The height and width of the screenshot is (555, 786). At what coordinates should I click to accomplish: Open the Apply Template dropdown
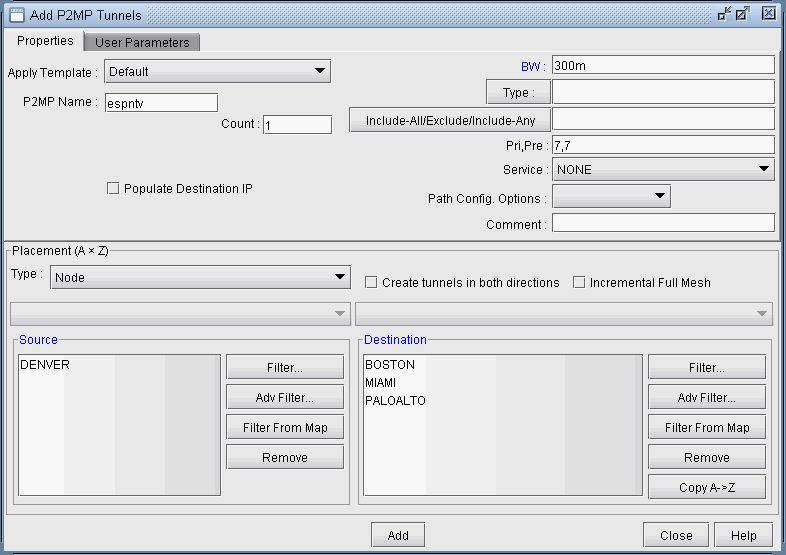pos(217,71)
